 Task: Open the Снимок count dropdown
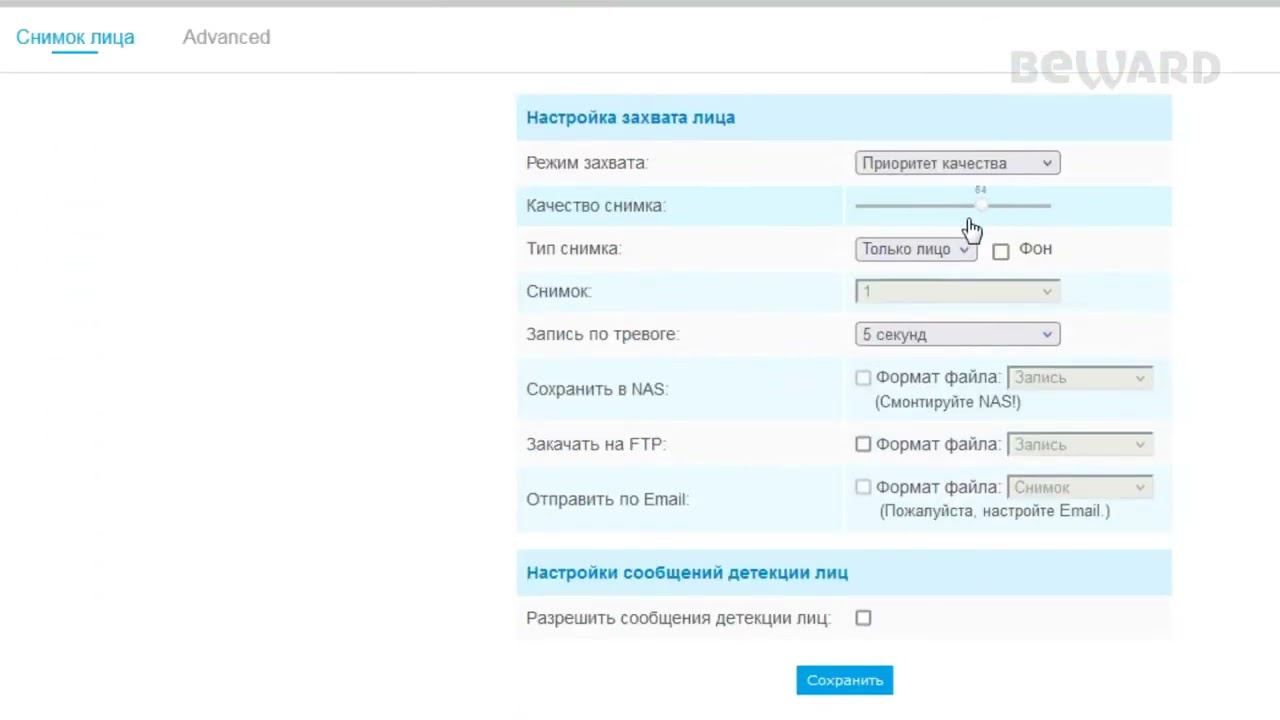(958, 291)
